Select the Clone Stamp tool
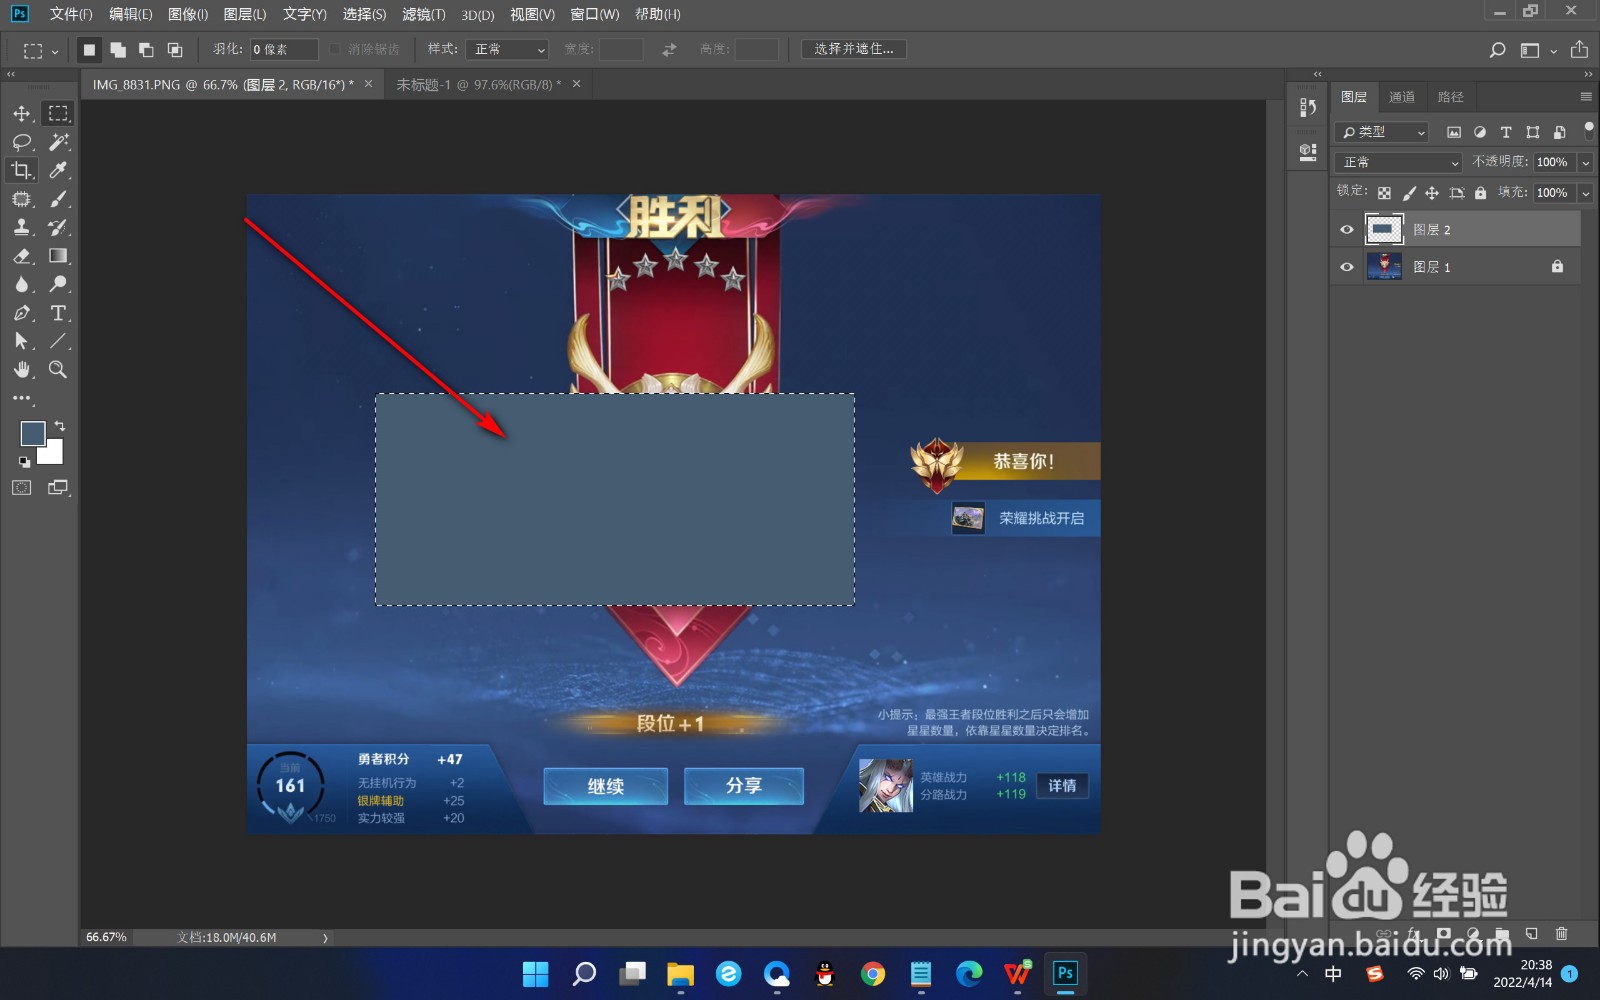Viewport: 1600px width, 1000px height. point(22,227)
